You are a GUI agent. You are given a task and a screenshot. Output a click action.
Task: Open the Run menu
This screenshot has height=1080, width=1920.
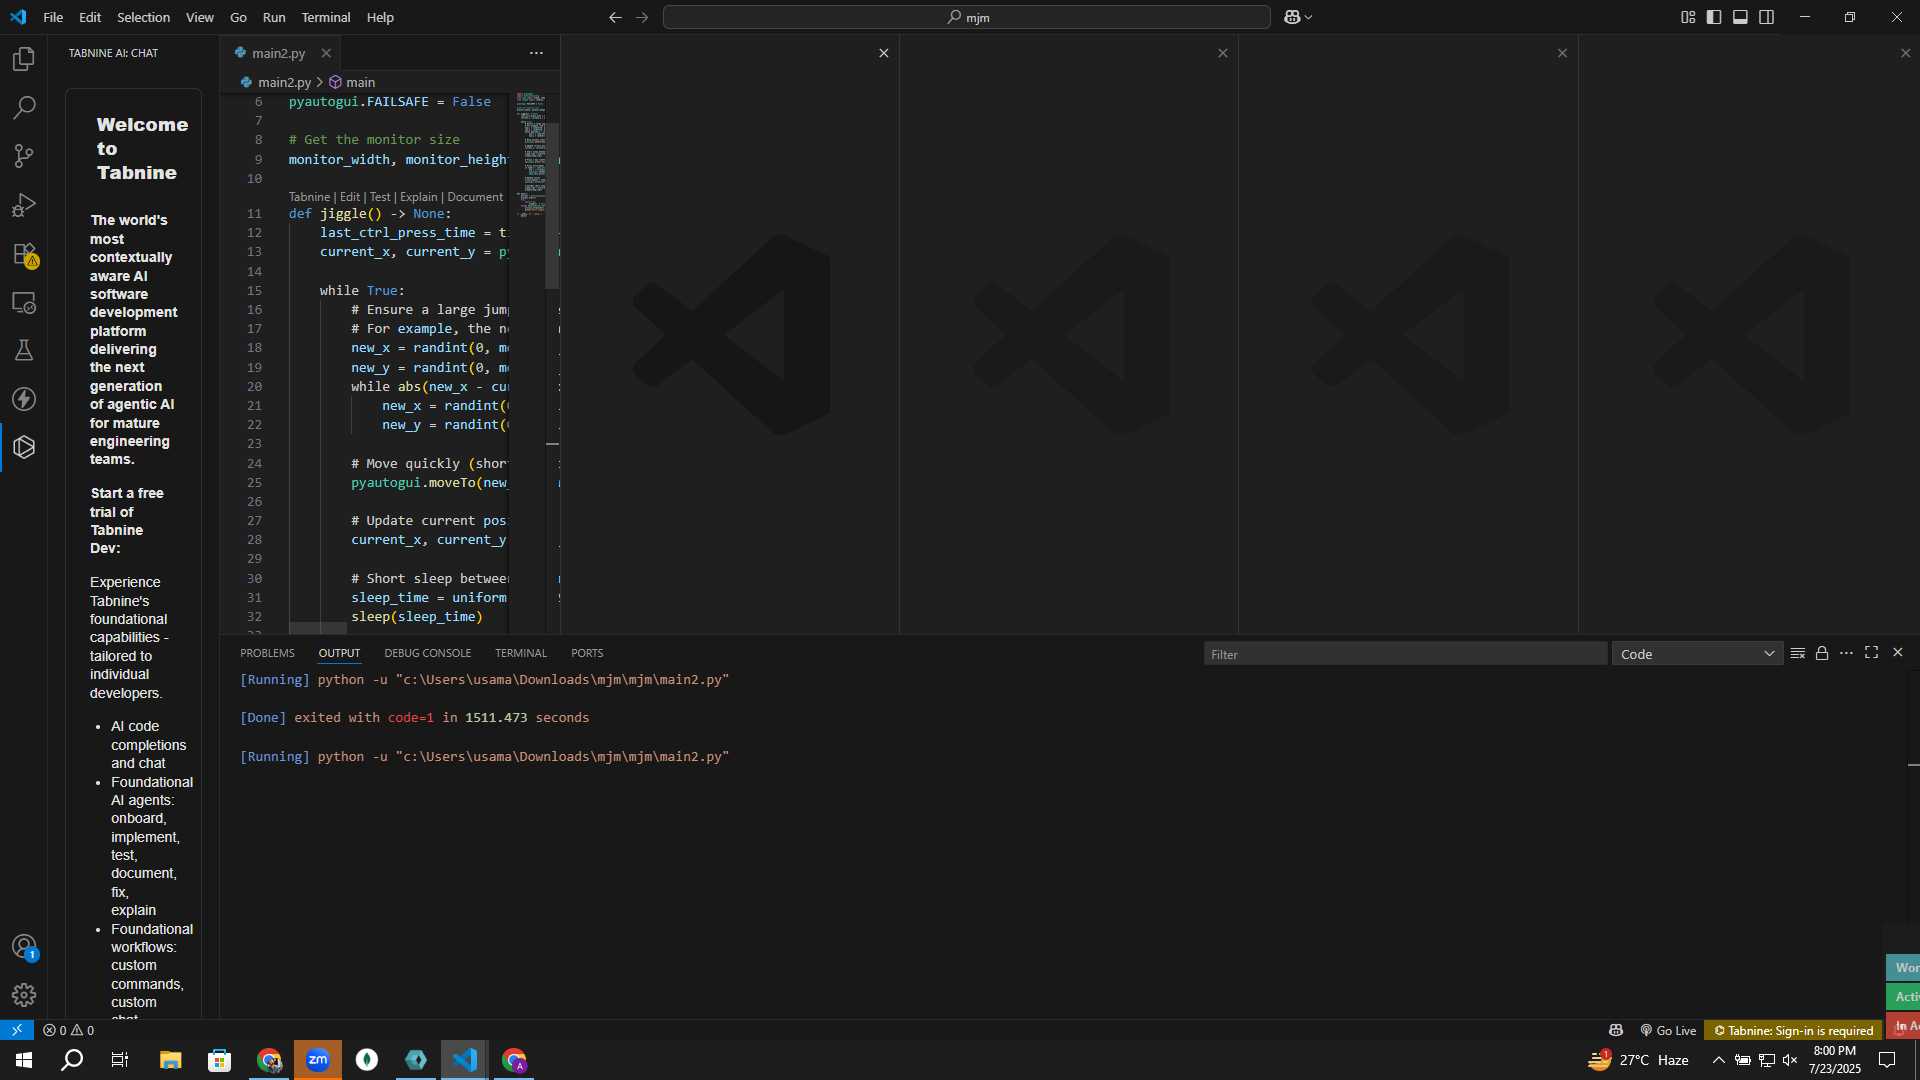click(x=274, y=17)
